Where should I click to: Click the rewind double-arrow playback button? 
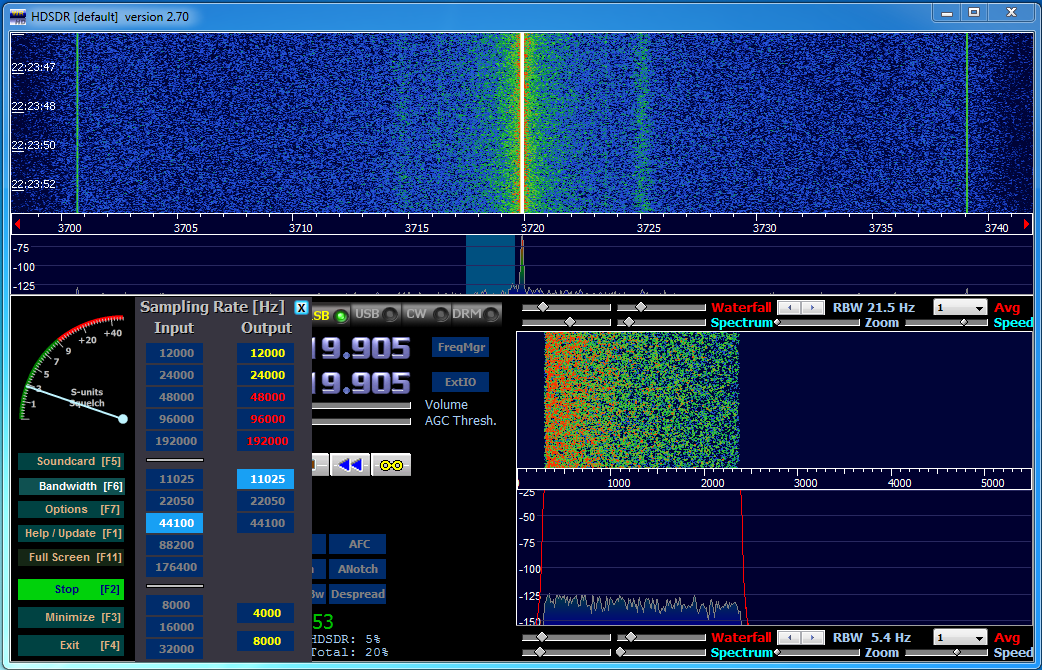coord(350,465)
